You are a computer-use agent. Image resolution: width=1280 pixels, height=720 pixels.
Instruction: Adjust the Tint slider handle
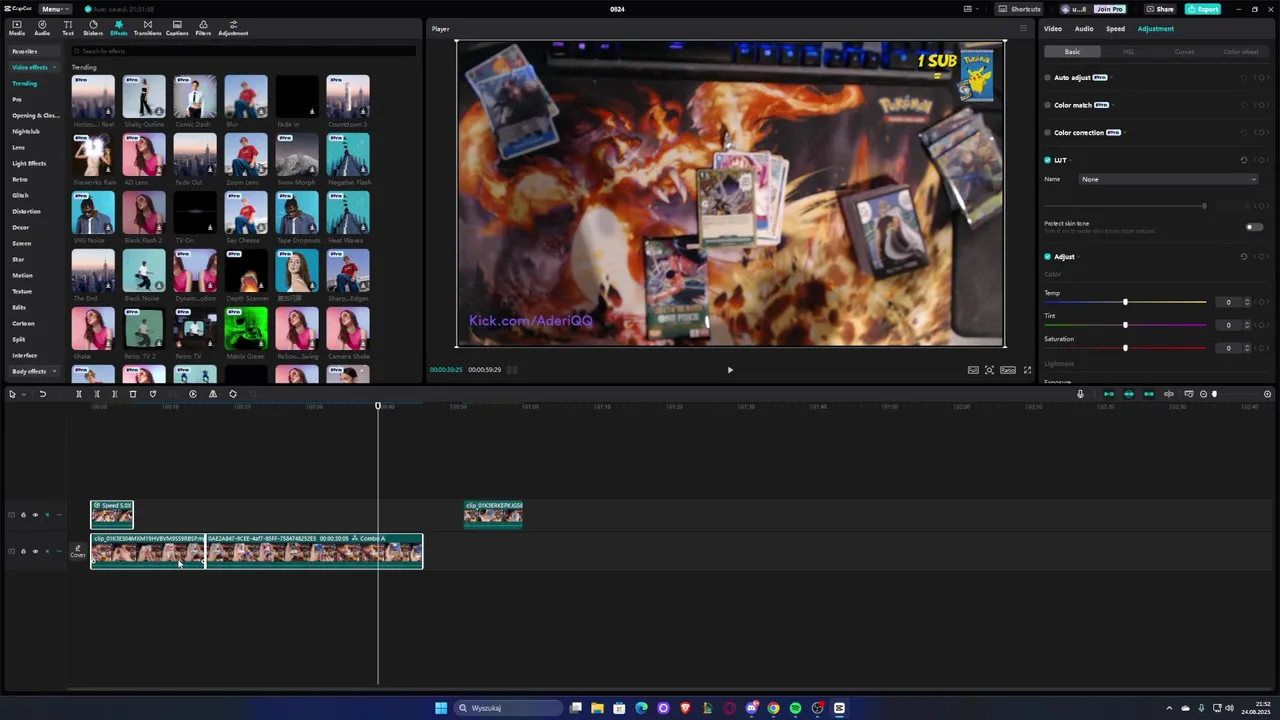tap(1125, 325)
